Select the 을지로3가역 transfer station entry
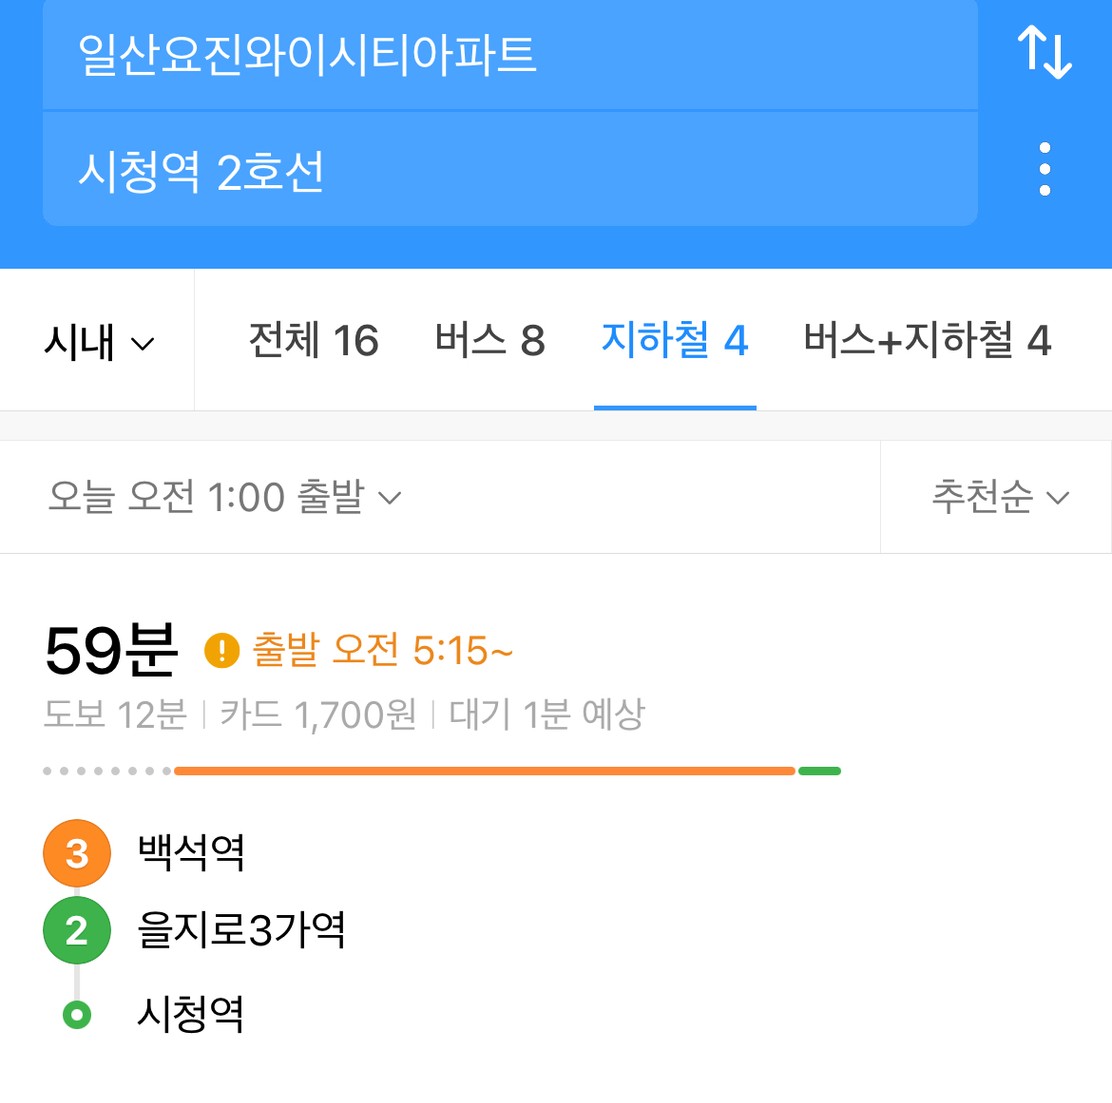This screenshot has width=1112, height=1103. pyautogui.click(x=241, y=929)
